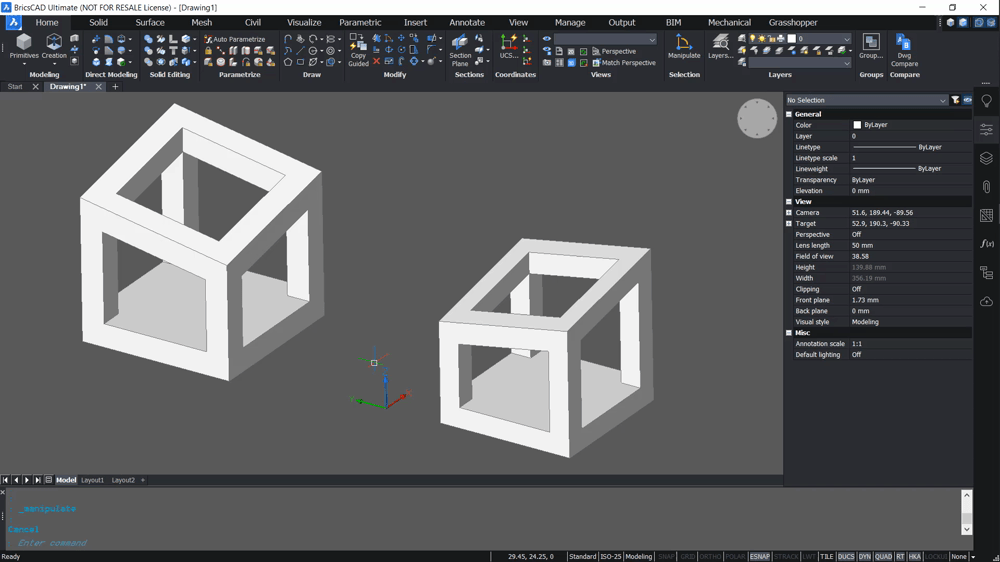Switch to Layout1 tab
Image resolution: width=1000 pixels, height=562 pixels.
[x=92, y=480]
